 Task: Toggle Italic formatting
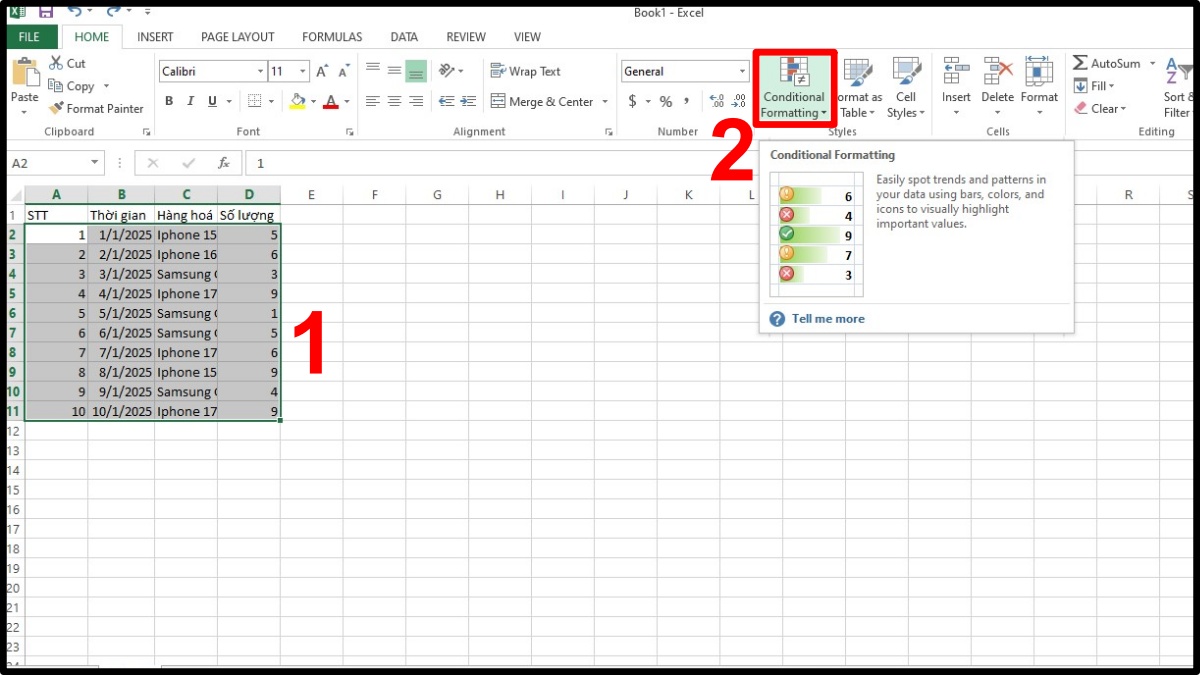click(190, 101)
